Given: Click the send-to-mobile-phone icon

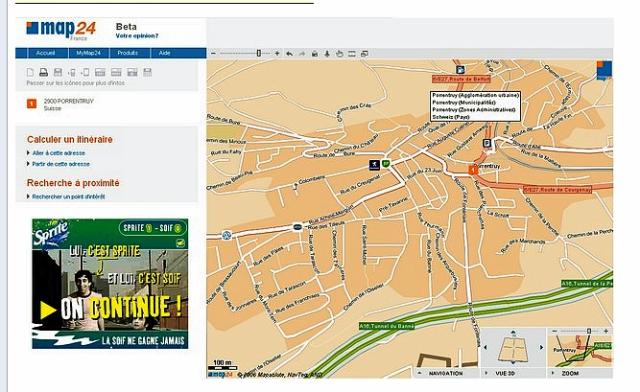Looking at the screenshot, I should 72,72.
